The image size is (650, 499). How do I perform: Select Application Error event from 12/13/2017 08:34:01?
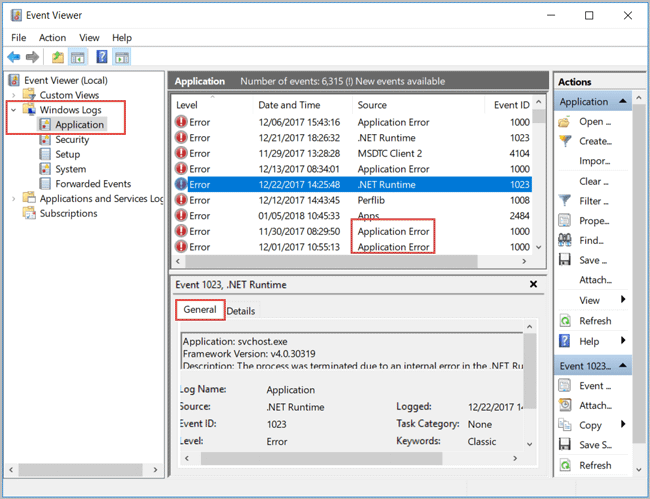pos(352,169)
